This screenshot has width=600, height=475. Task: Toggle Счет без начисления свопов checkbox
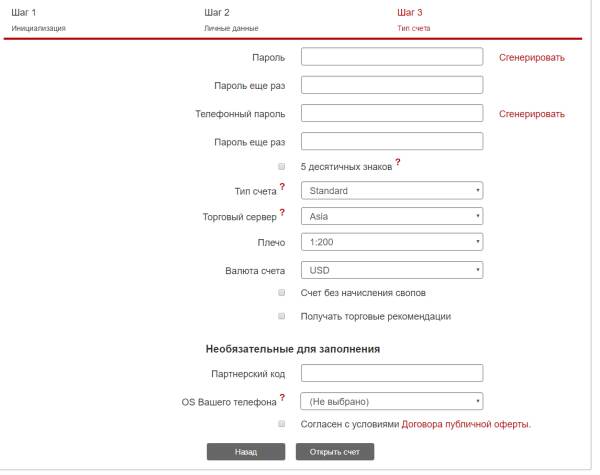282,293
